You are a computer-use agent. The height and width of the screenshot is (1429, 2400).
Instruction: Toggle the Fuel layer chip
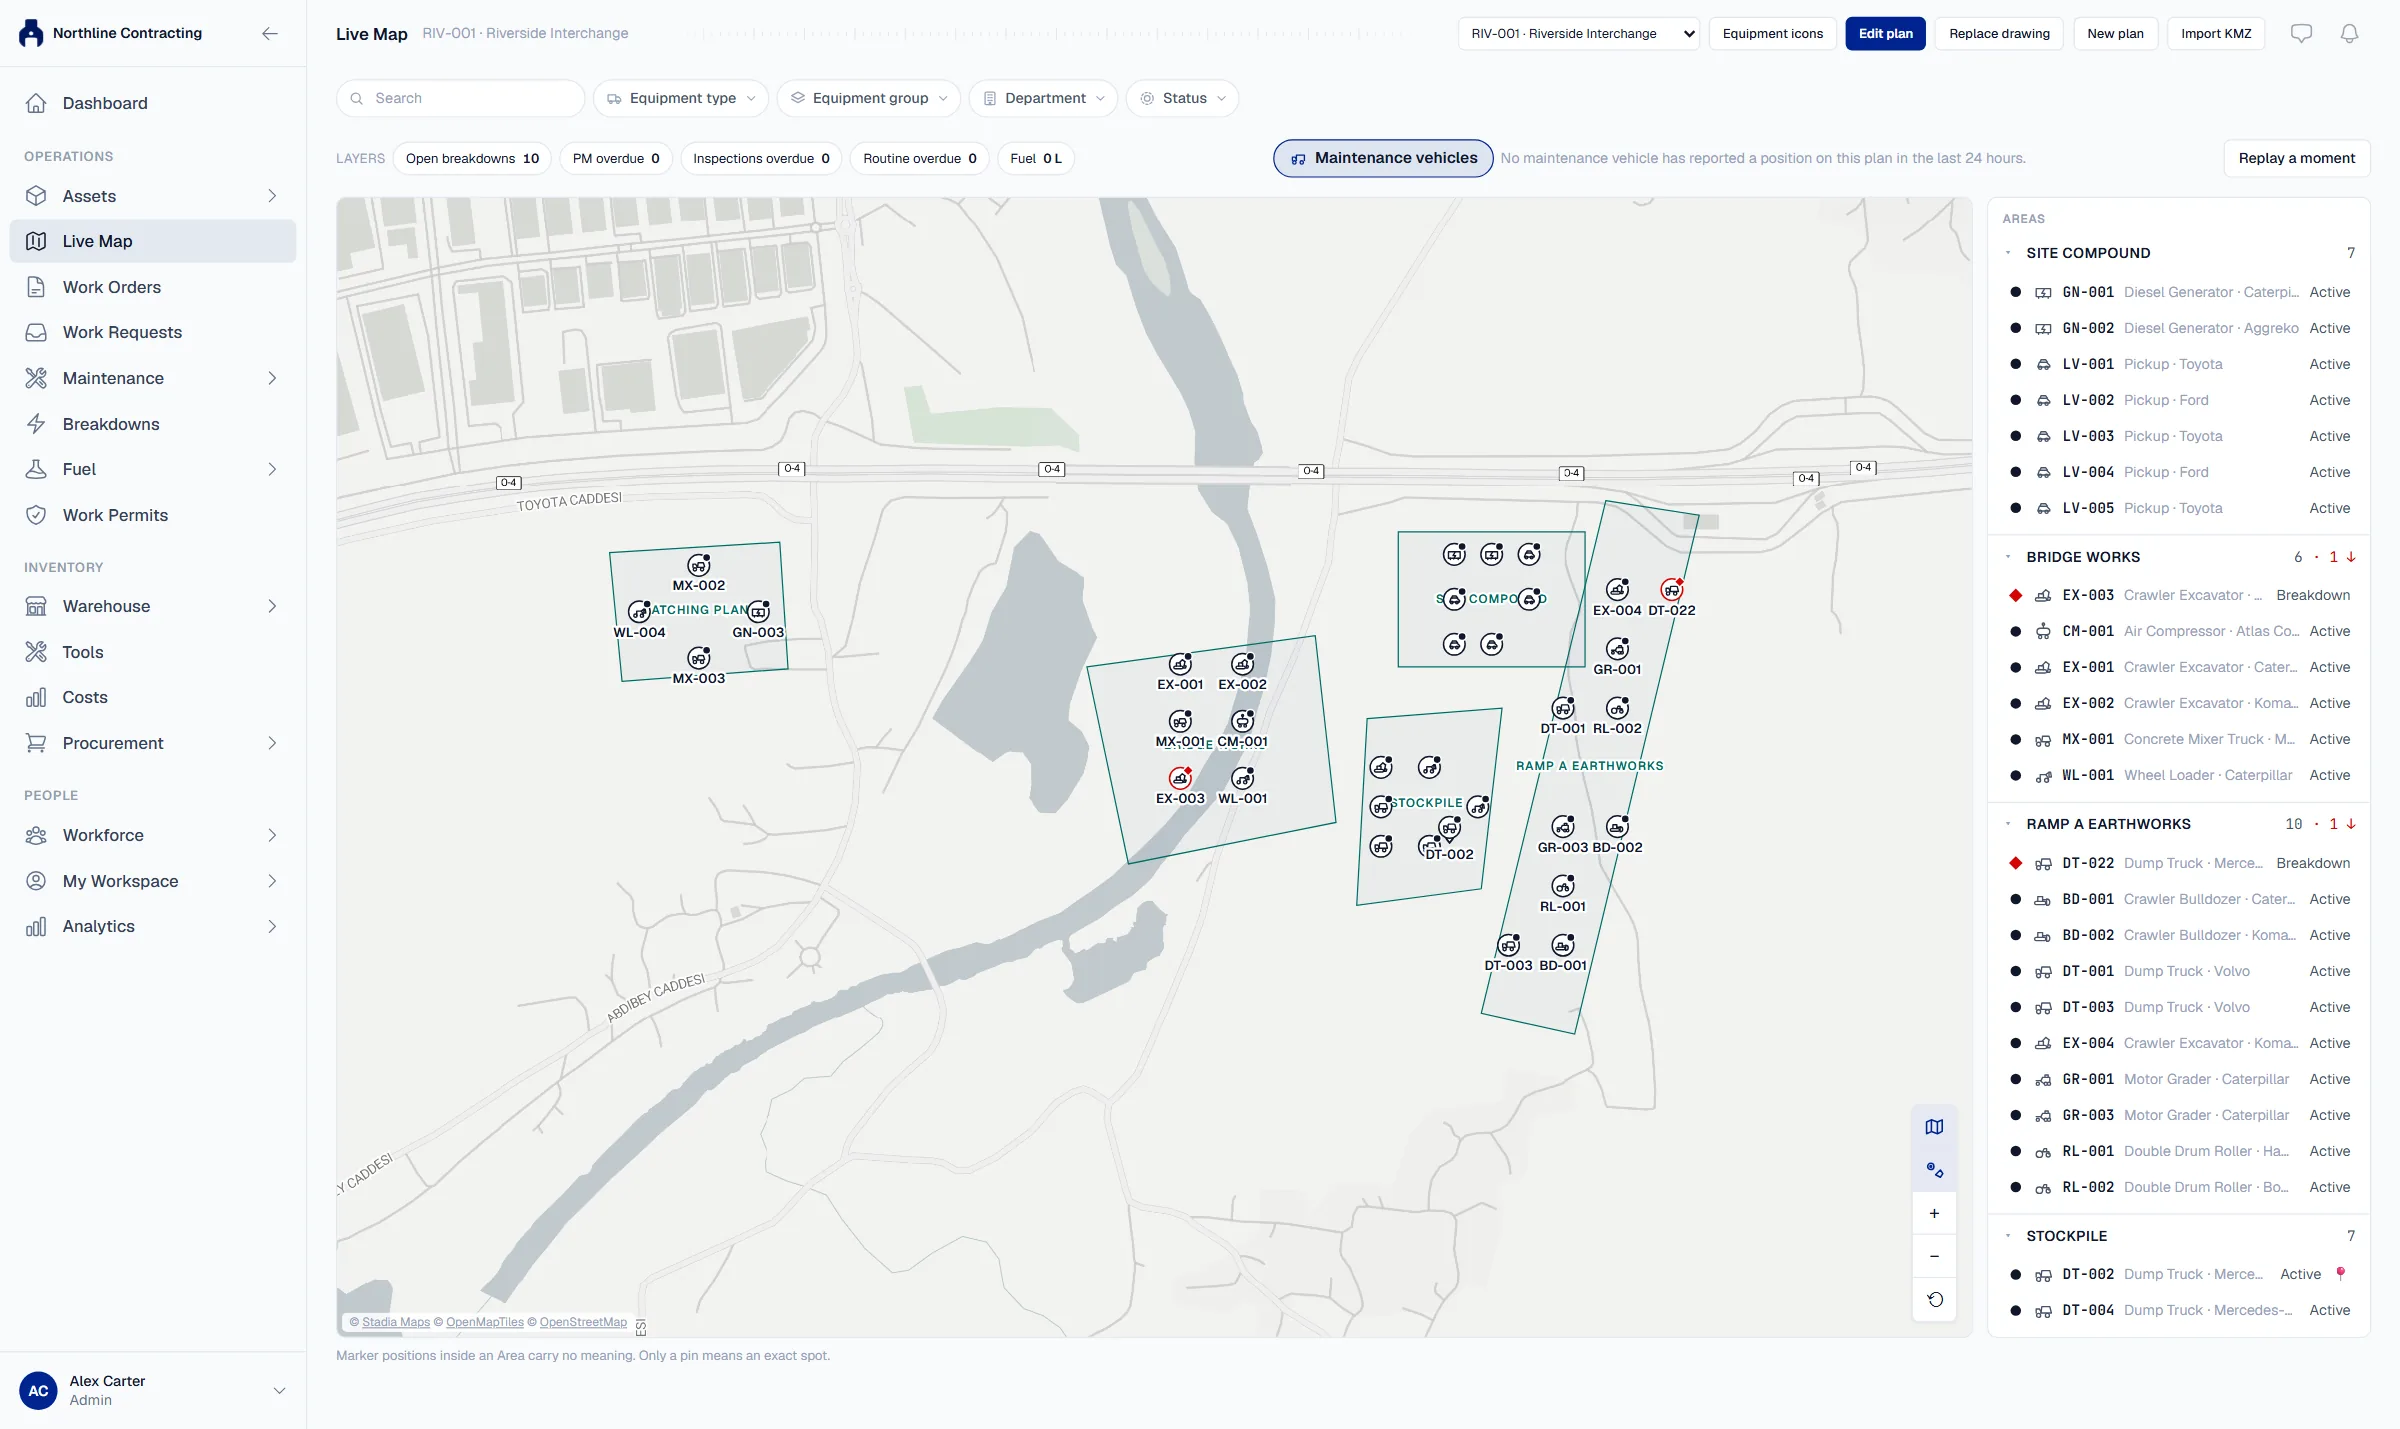point(1036,158)
